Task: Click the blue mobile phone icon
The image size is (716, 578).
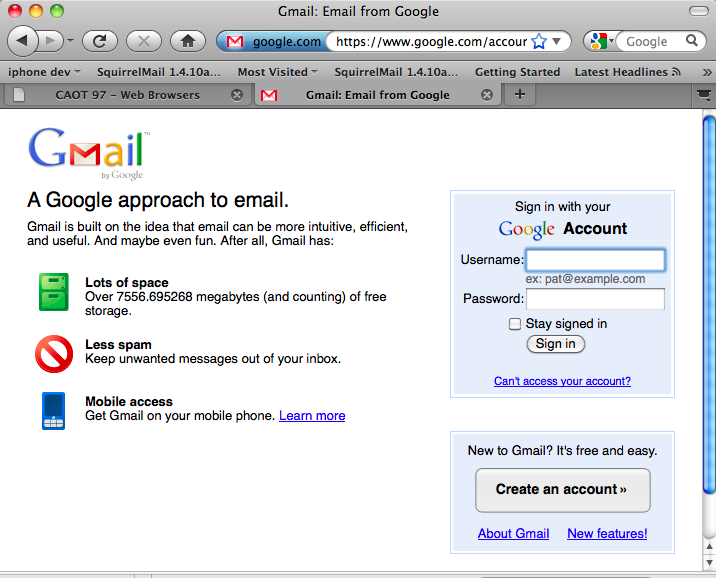Action: (x=53, y=411)
